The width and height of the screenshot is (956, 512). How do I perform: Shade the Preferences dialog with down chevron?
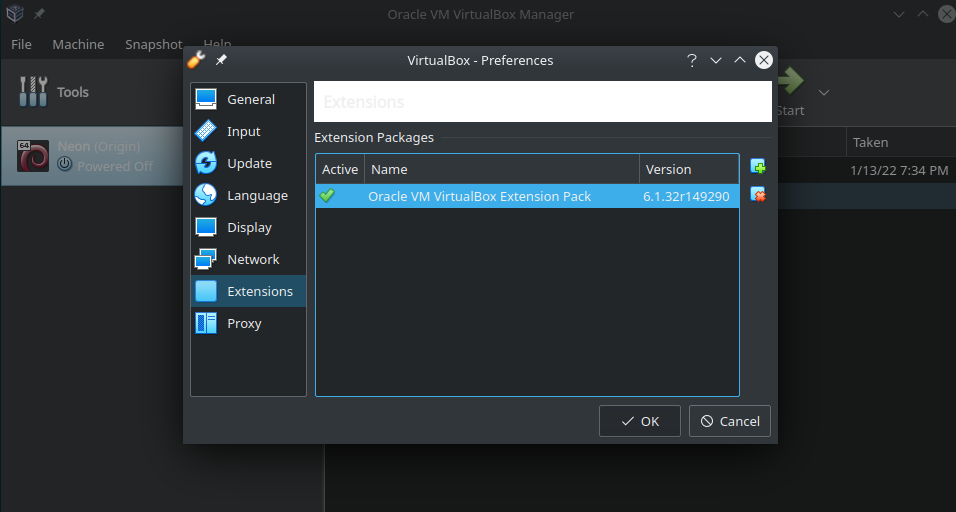pyautogui.click(x=716, y=60)
